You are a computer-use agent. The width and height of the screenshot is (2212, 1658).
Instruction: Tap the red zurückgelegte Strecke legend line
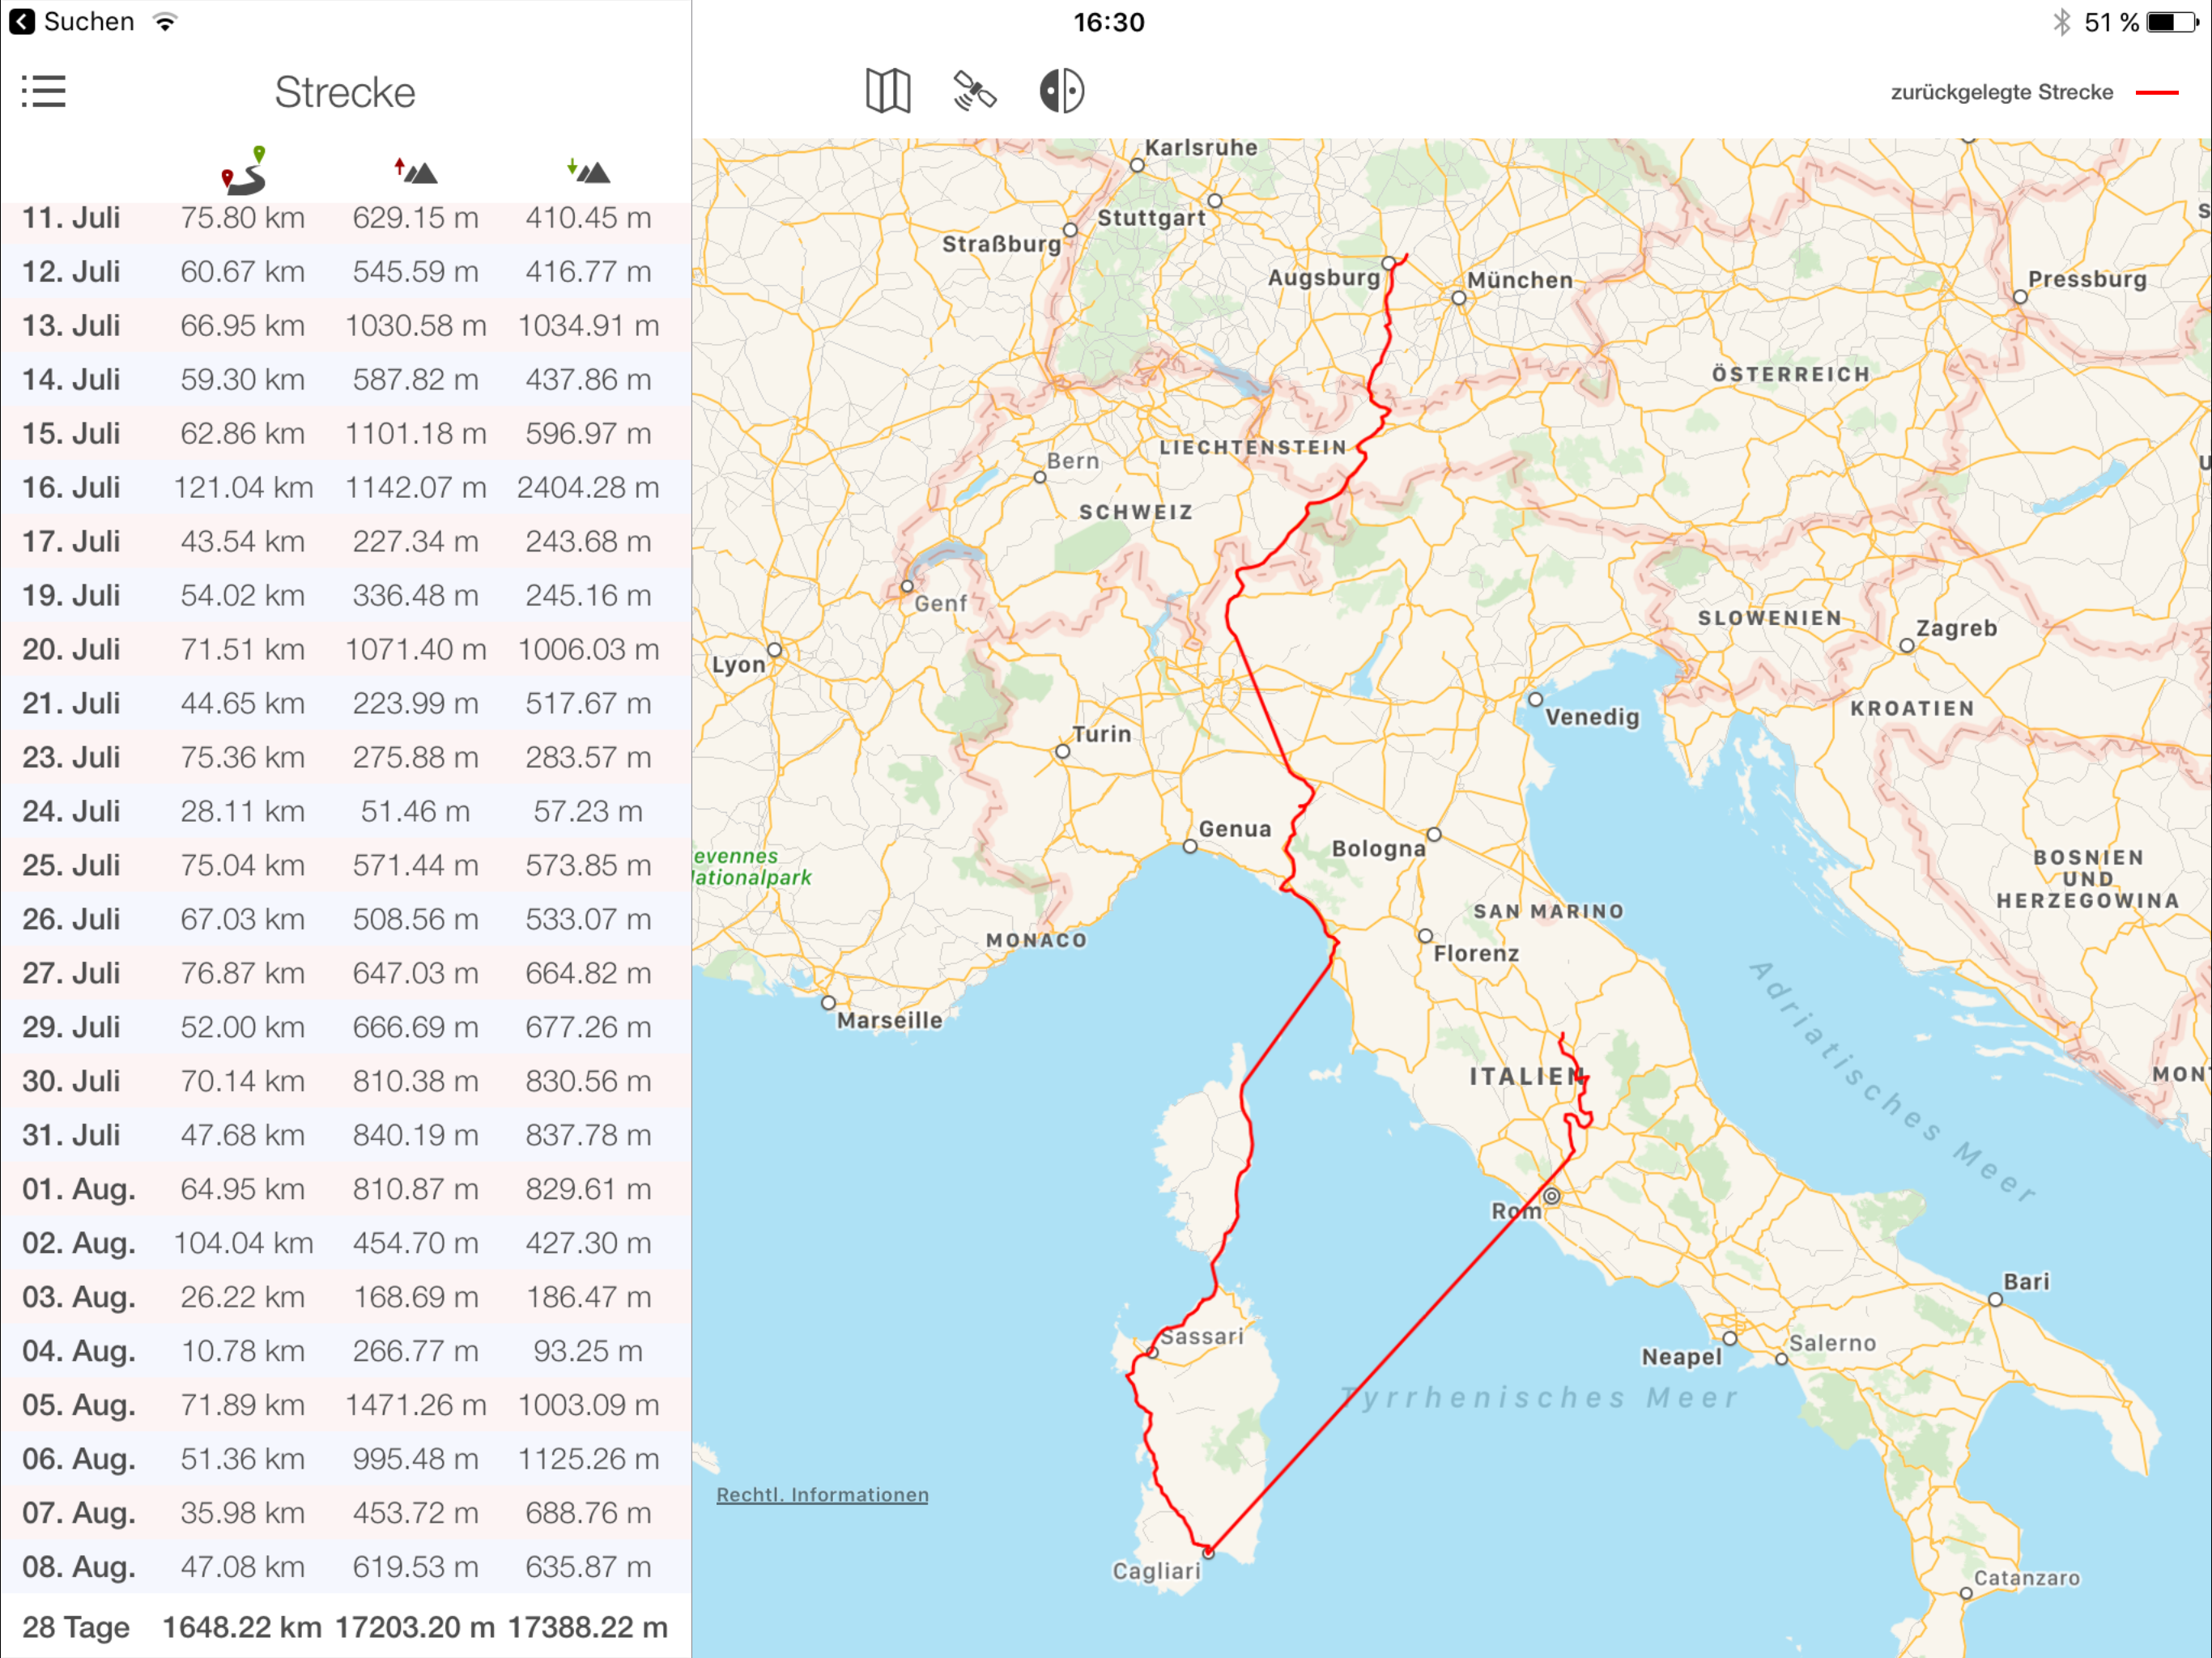[2156, 92]
